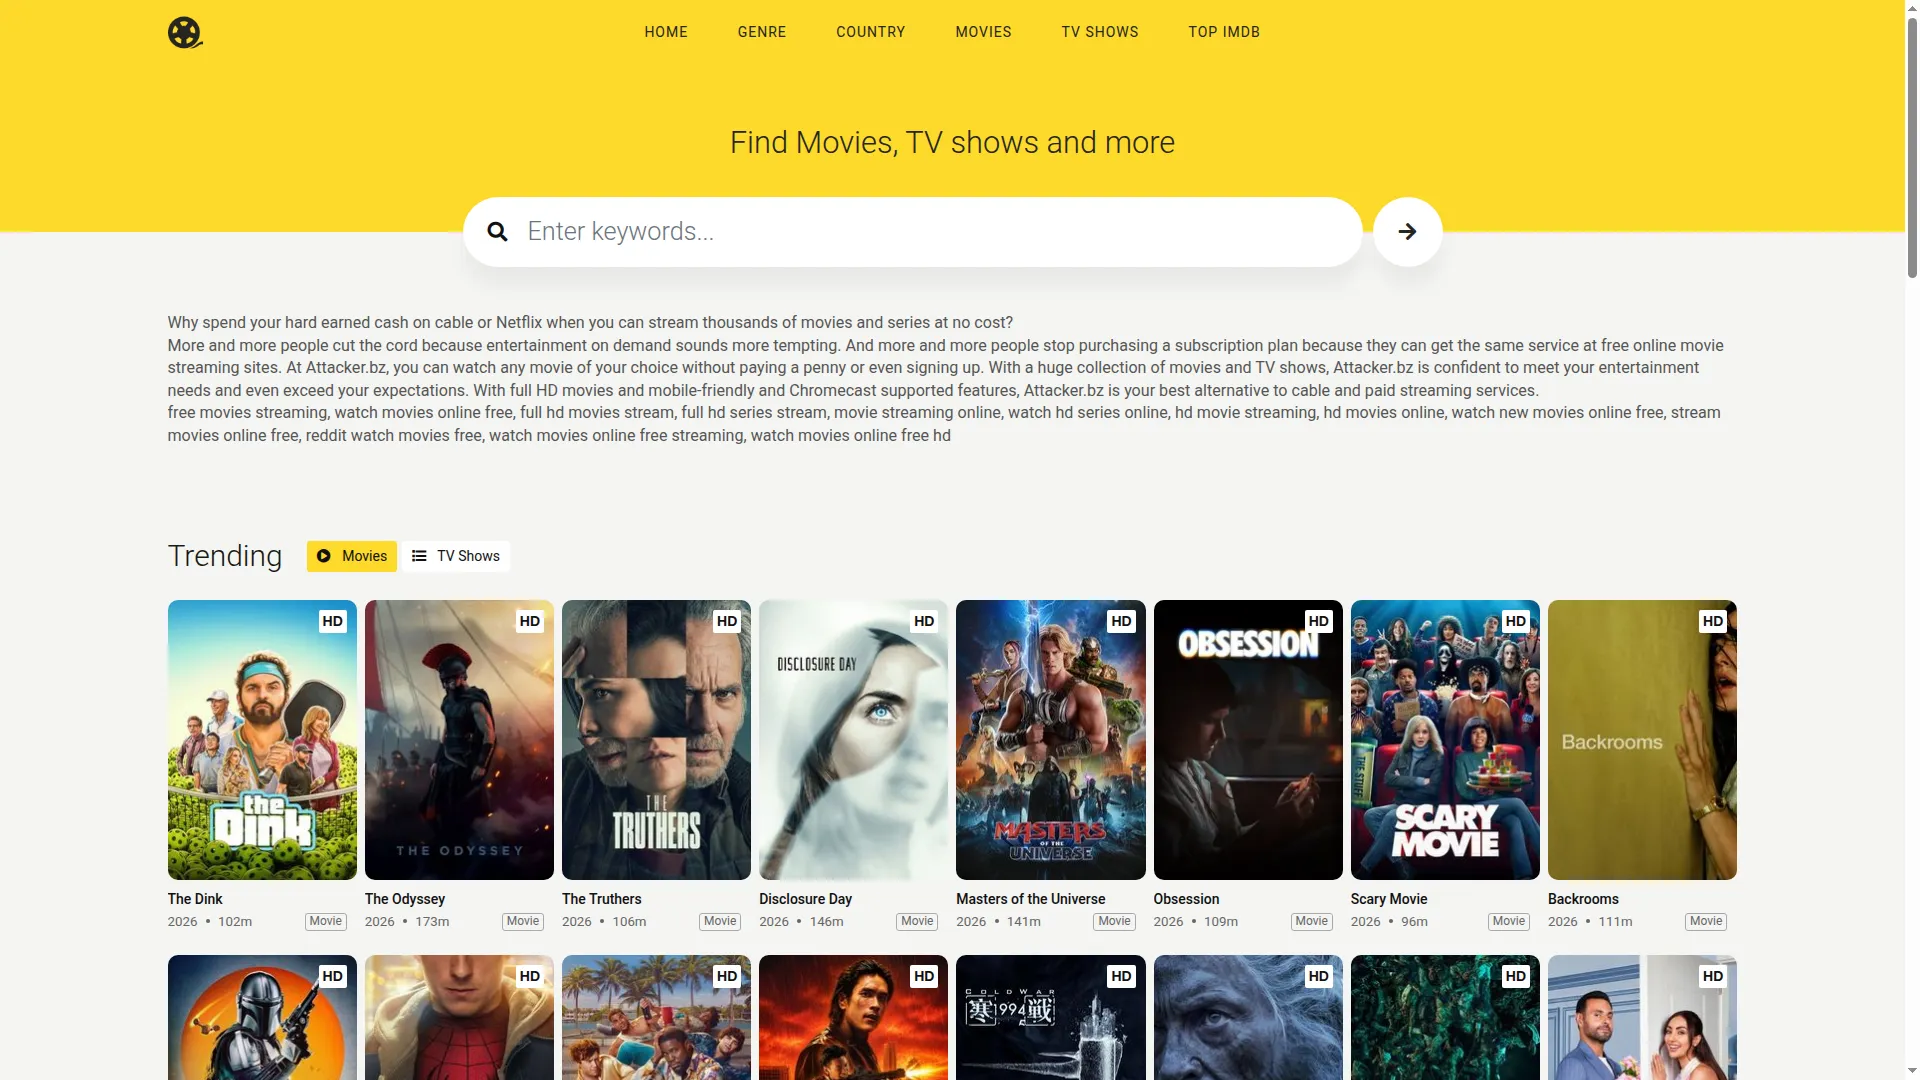Click the 109m runtime under Obsession
This screenshot has height=1080, width=1920.
click(x=1221, y=922)
